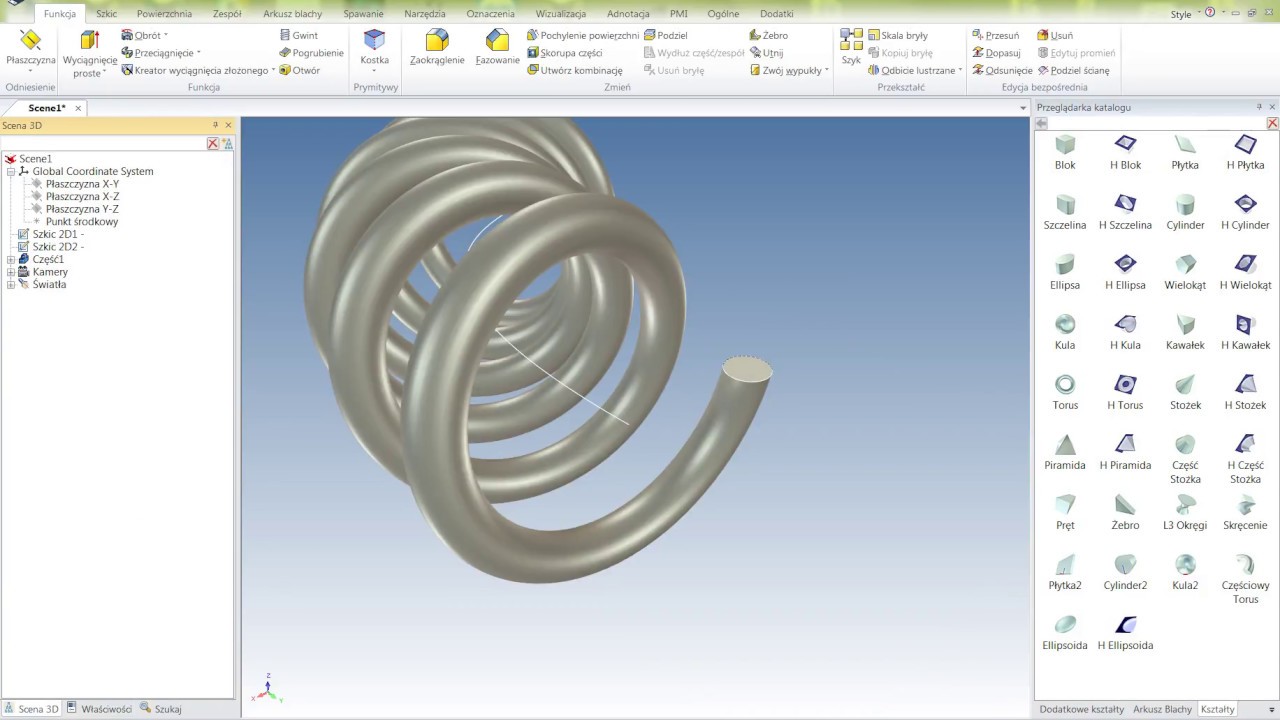Open the Szukaj bottom panel tab
The height and width of the screenshot is (720, 1280).
point(161,709)
